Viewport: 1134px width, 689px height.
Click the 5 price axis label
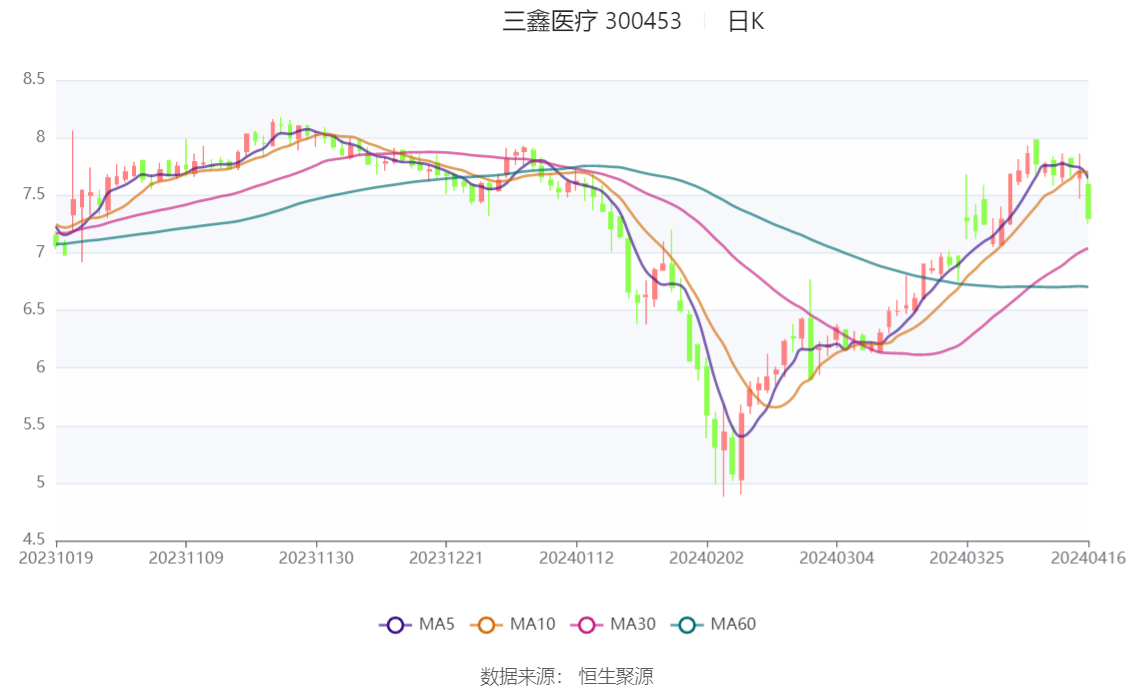(40, 482)
